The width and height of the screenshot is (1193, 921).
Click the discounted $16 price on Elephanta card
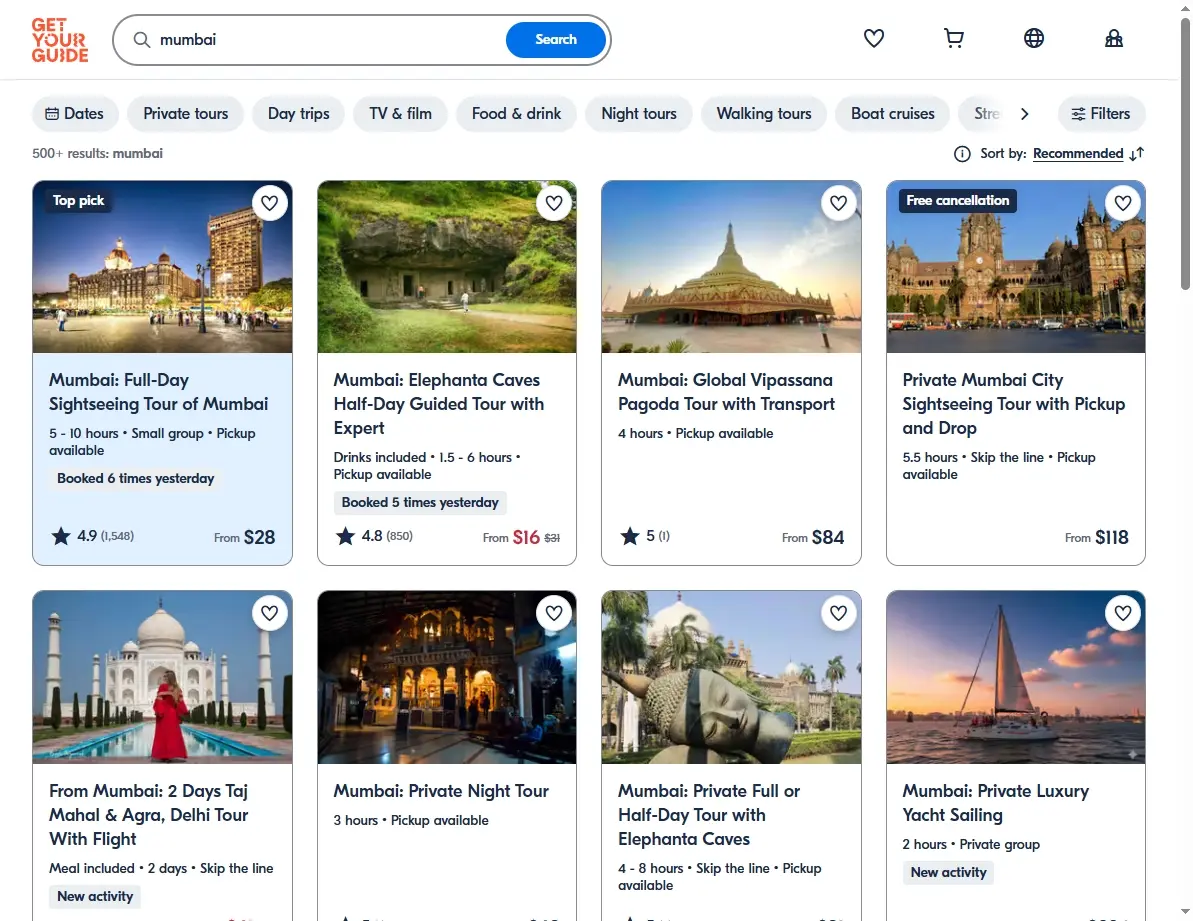click(526, 538)
